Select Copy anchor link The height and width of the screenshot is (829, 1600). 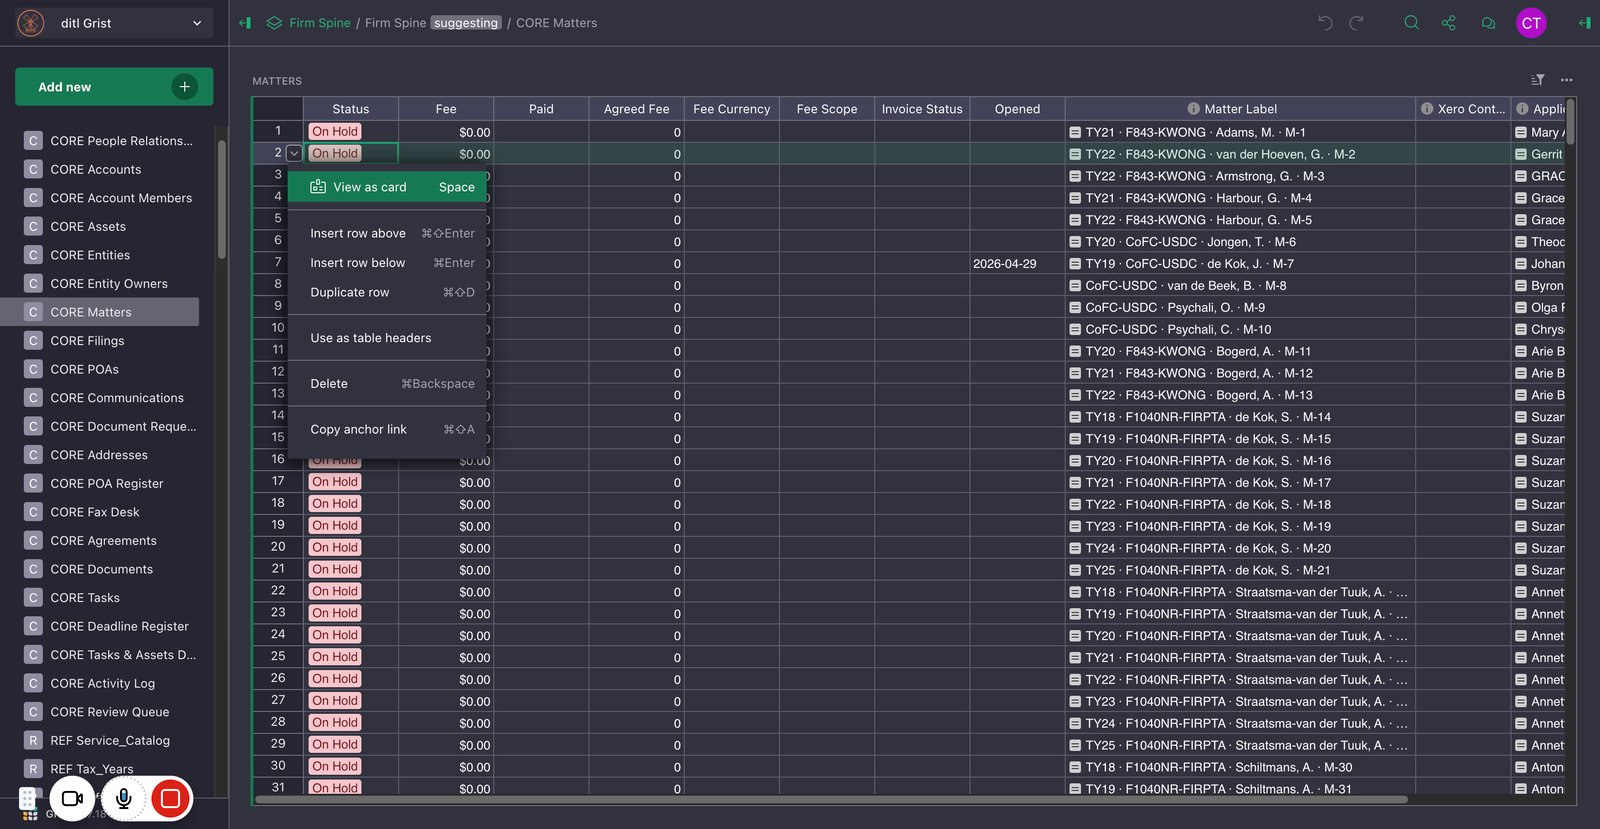388,429
